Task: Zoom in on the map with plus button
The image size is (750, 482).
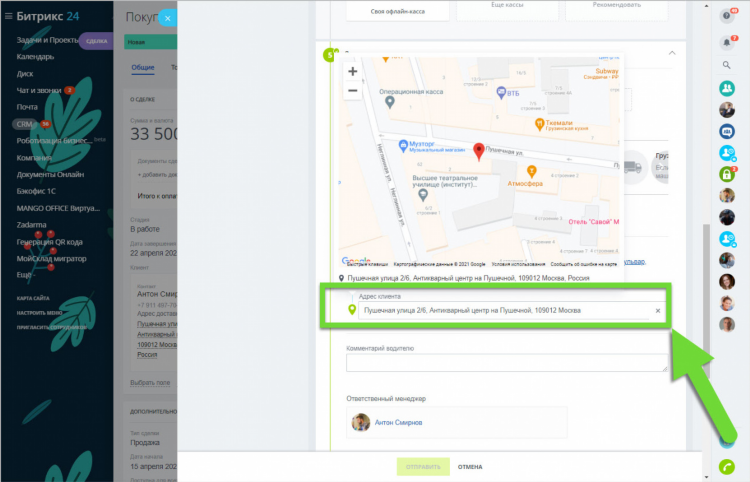Action: click(353, 72)
